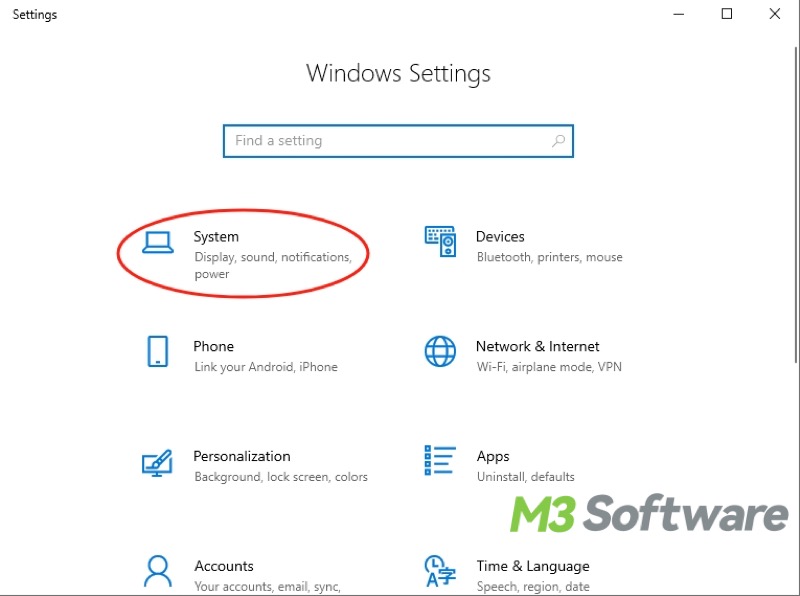Open Network & Internet label
800x596 pixels.
[538, 346]
